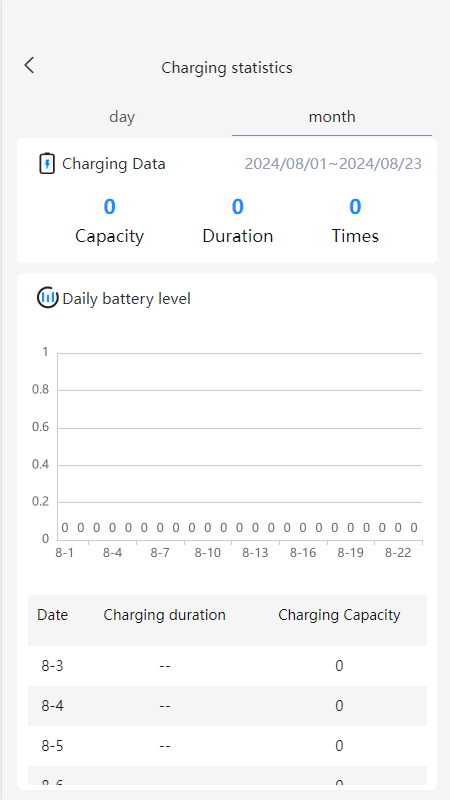Click the Times value zero
This screenshot has height=800, width=450.
355,207
